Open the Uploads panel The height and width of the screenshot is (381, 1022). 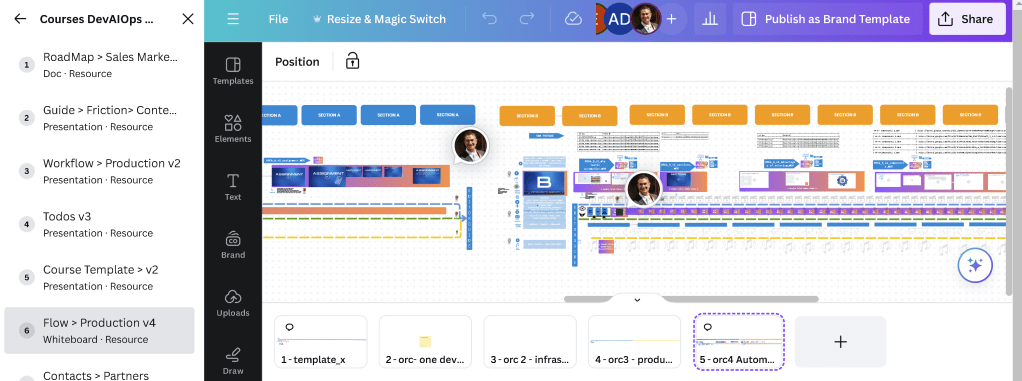[x=233, y=303]
